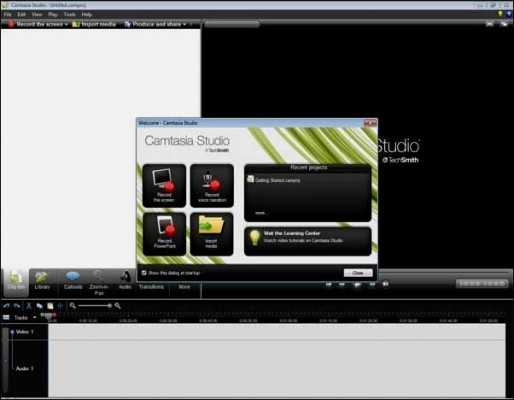Click the Copy timeline icon
The image size is (514, 400).
39,306
